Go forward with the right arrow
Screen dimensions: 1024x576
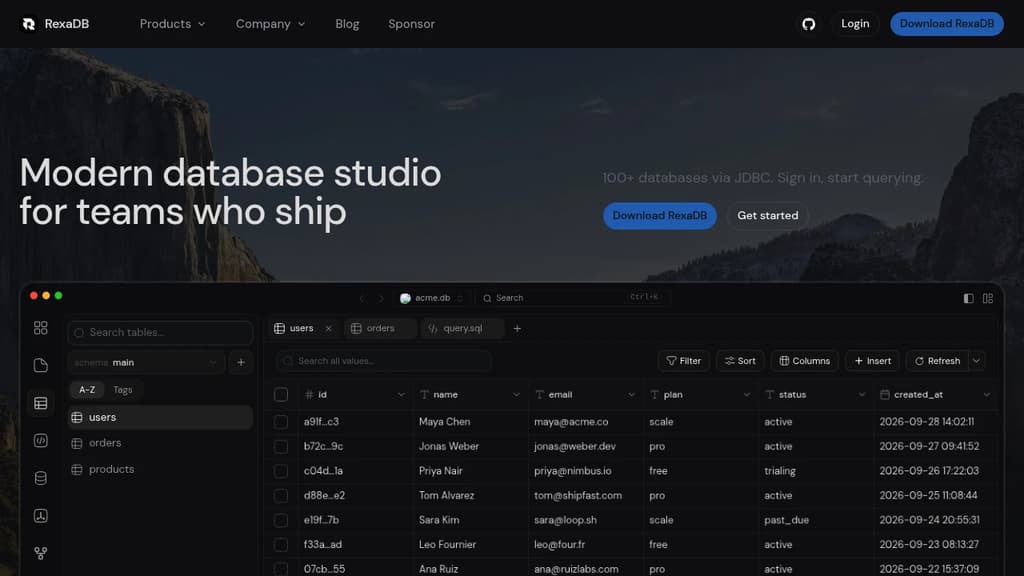(381, 298)
